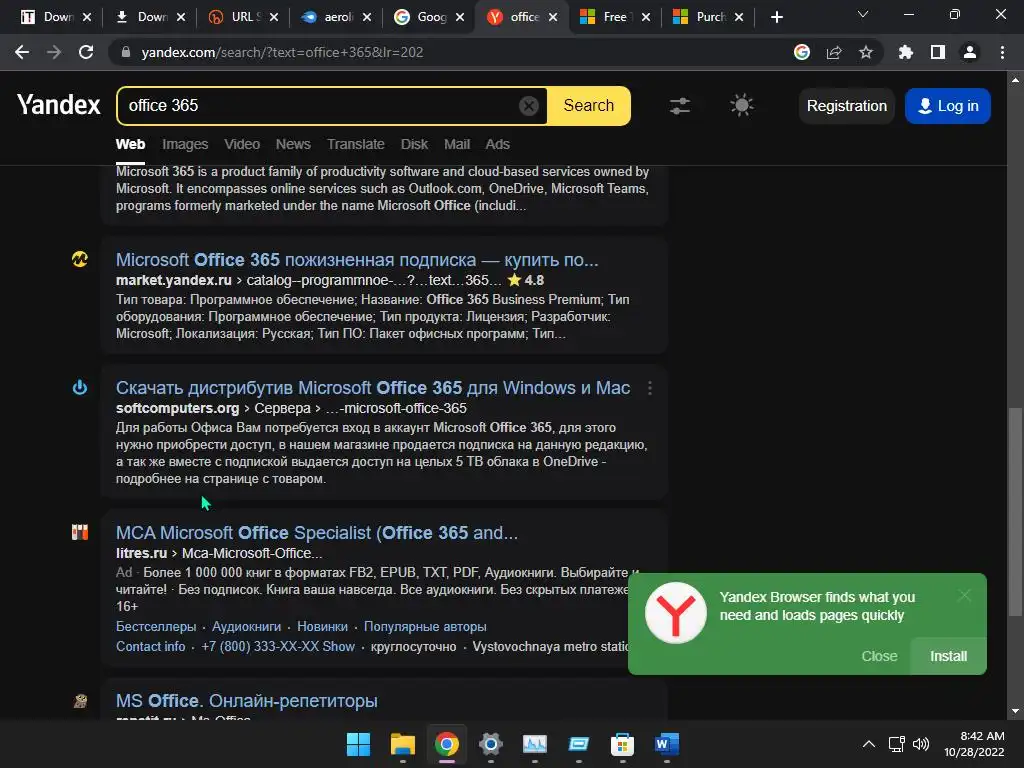Click scrollbar down arrow
Screen dimensions: 1024x768
1014,711
